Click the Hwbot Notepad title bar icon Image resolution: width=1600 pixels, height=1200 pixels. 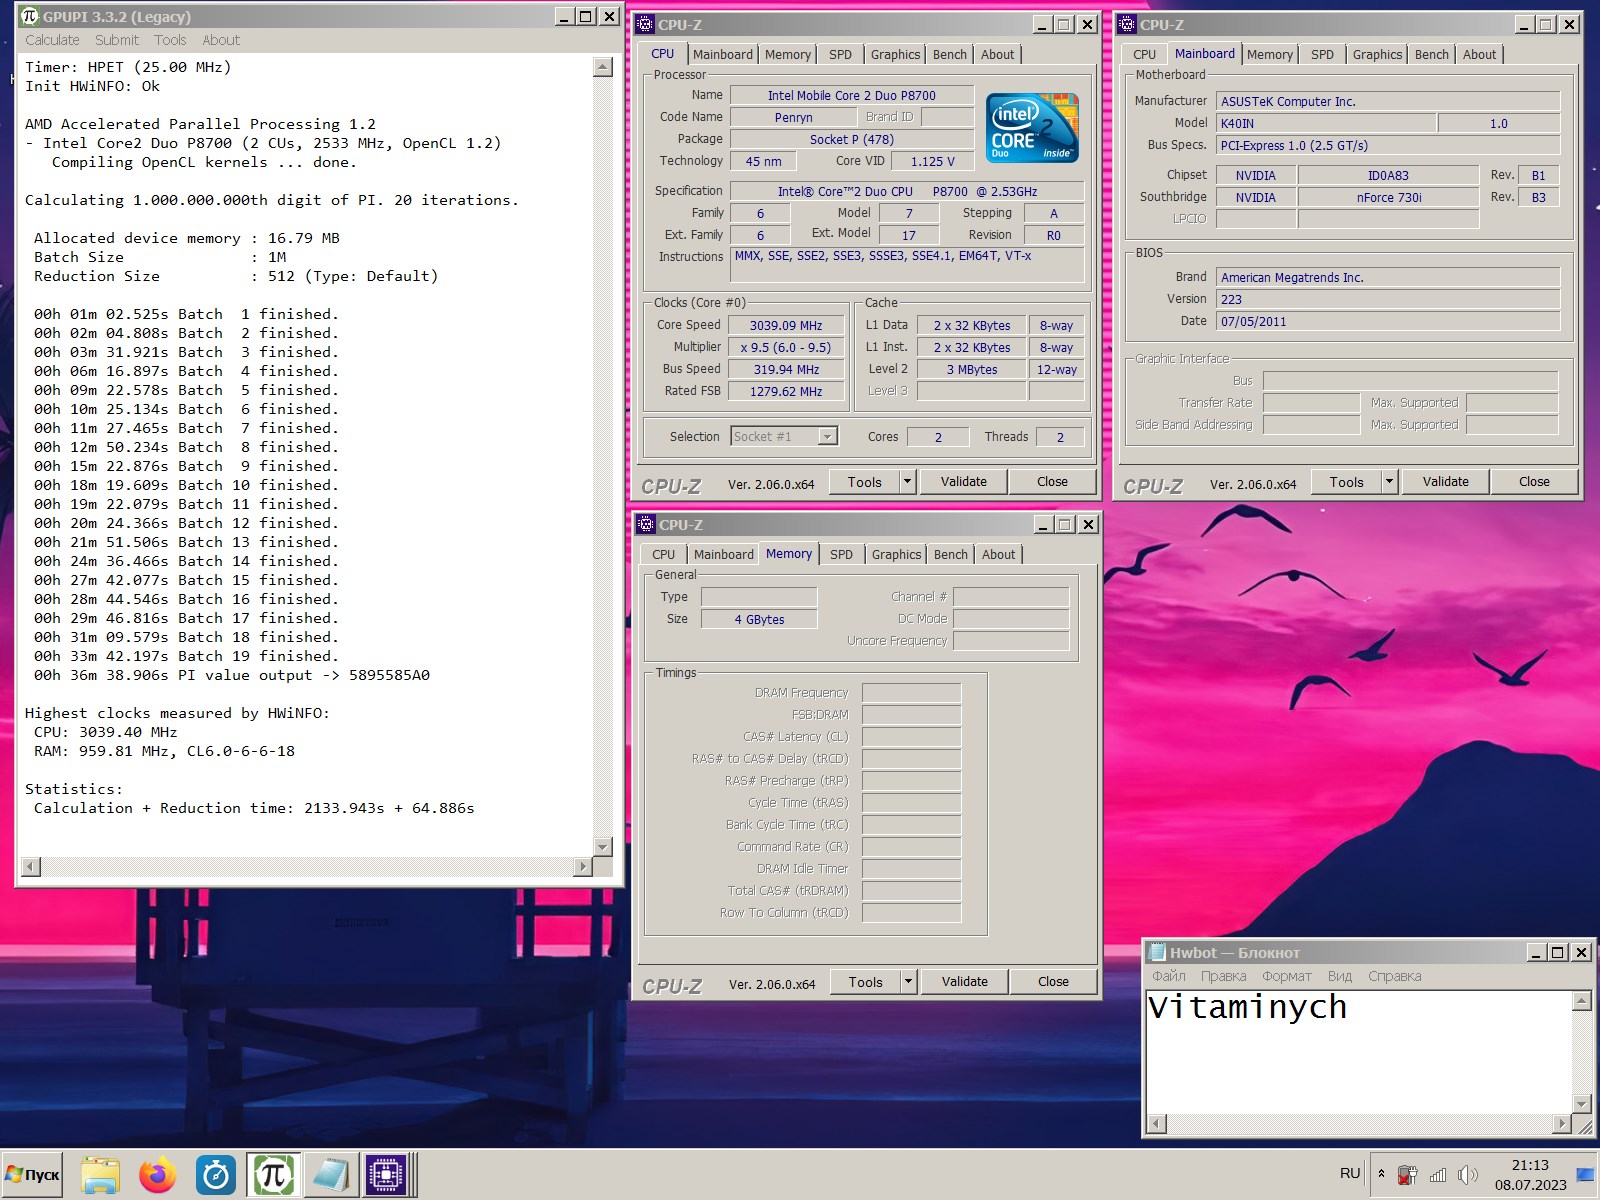tap(1157, 952)
